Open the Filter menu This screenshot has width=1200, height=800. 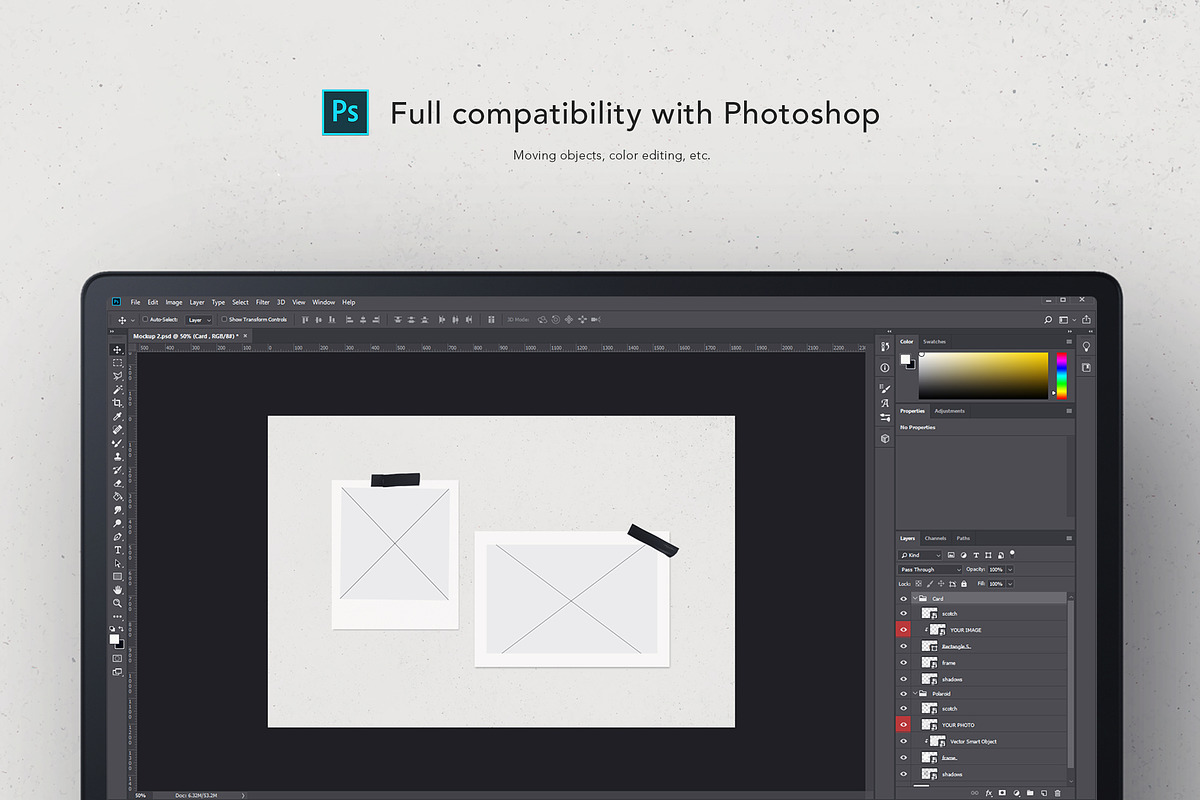tap(263, 302)
